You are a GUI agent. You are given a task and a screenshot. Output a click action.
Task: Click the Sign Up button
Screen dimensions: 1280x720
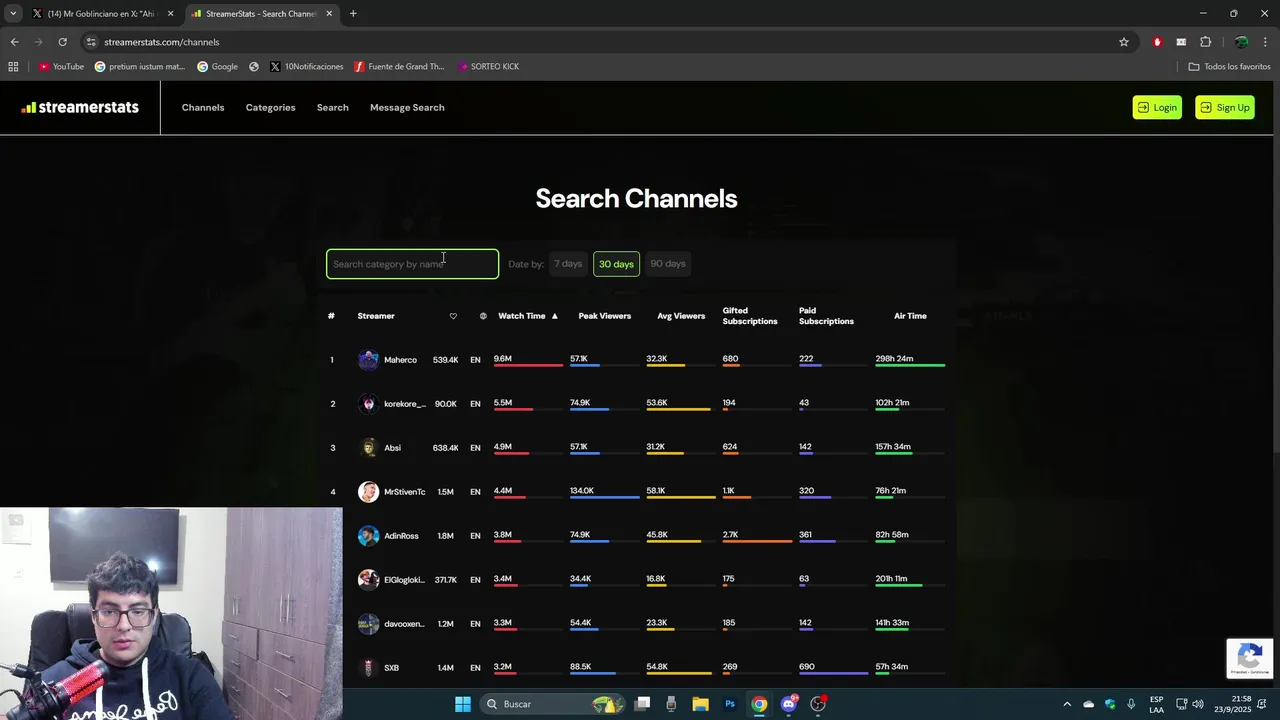coord(1225,107)
